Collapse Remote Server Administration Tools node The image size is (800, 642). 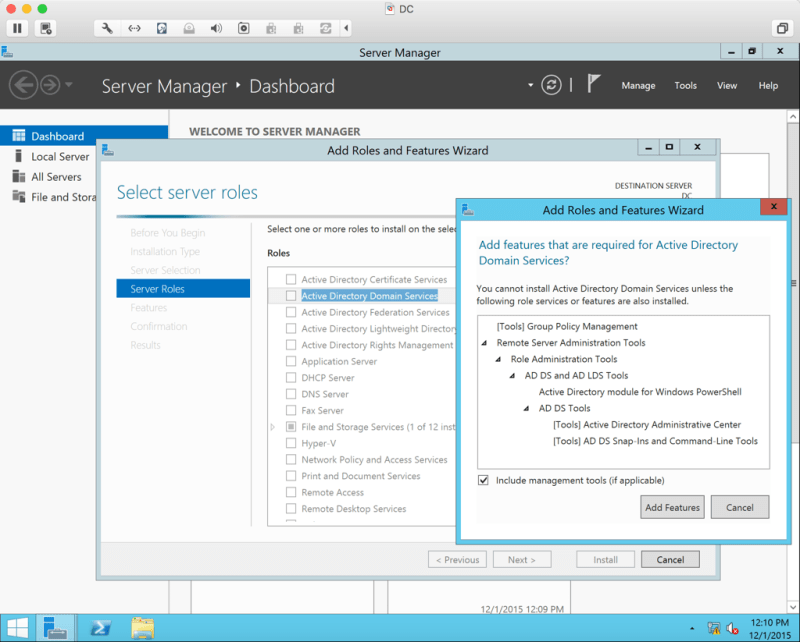coord(485,343)
